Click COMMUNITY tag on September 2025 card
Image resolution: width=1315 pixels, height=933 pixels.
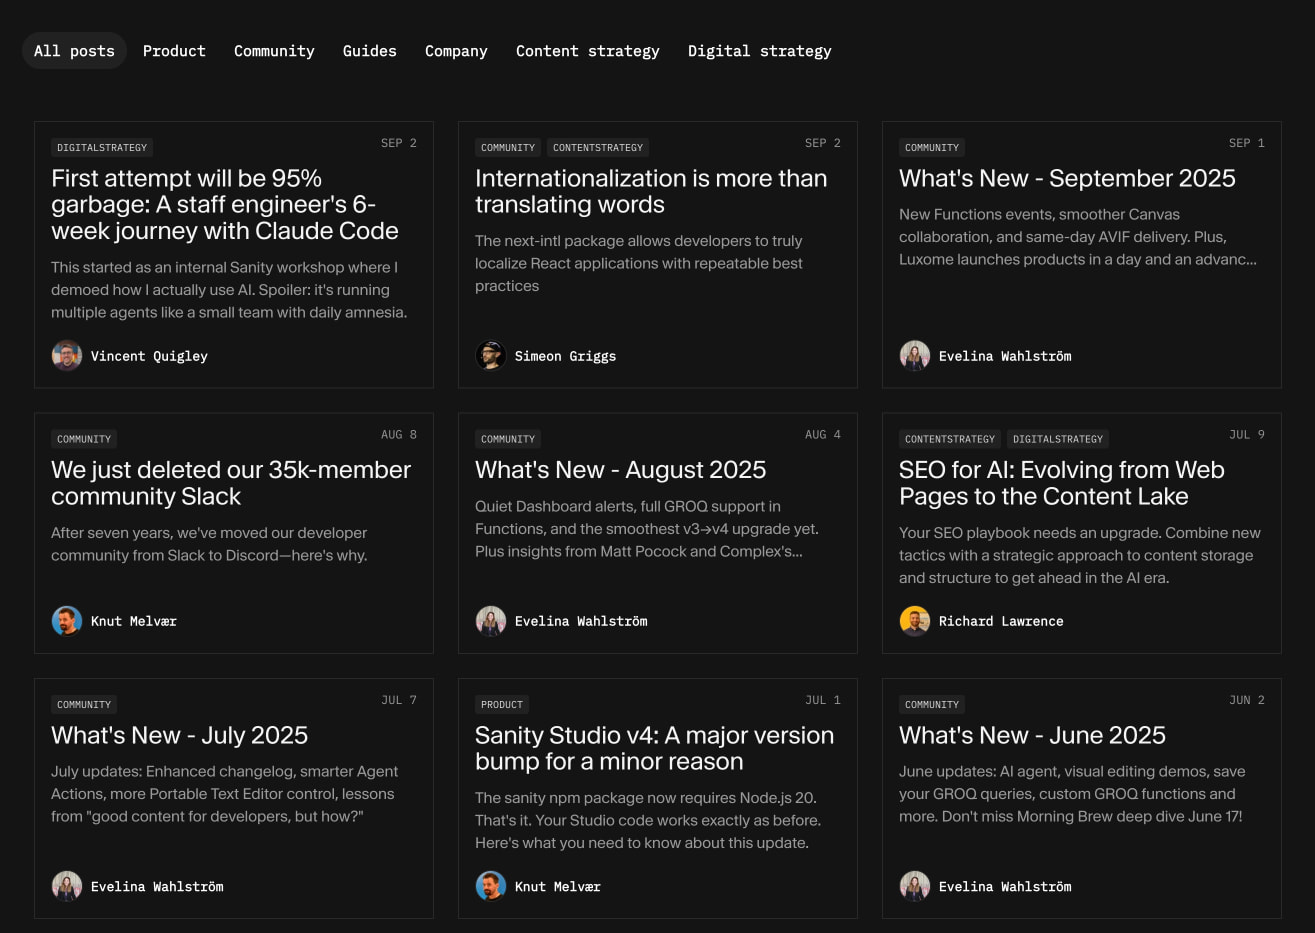coord(932,148)
